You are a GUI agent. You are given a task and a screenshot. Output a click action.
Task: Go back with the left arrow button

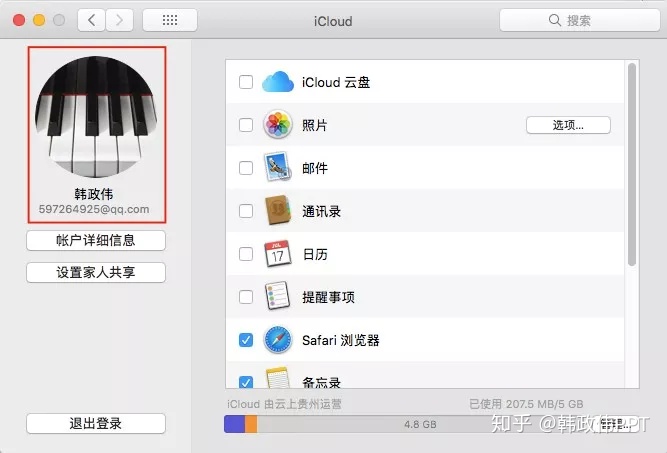coord(91,20)
